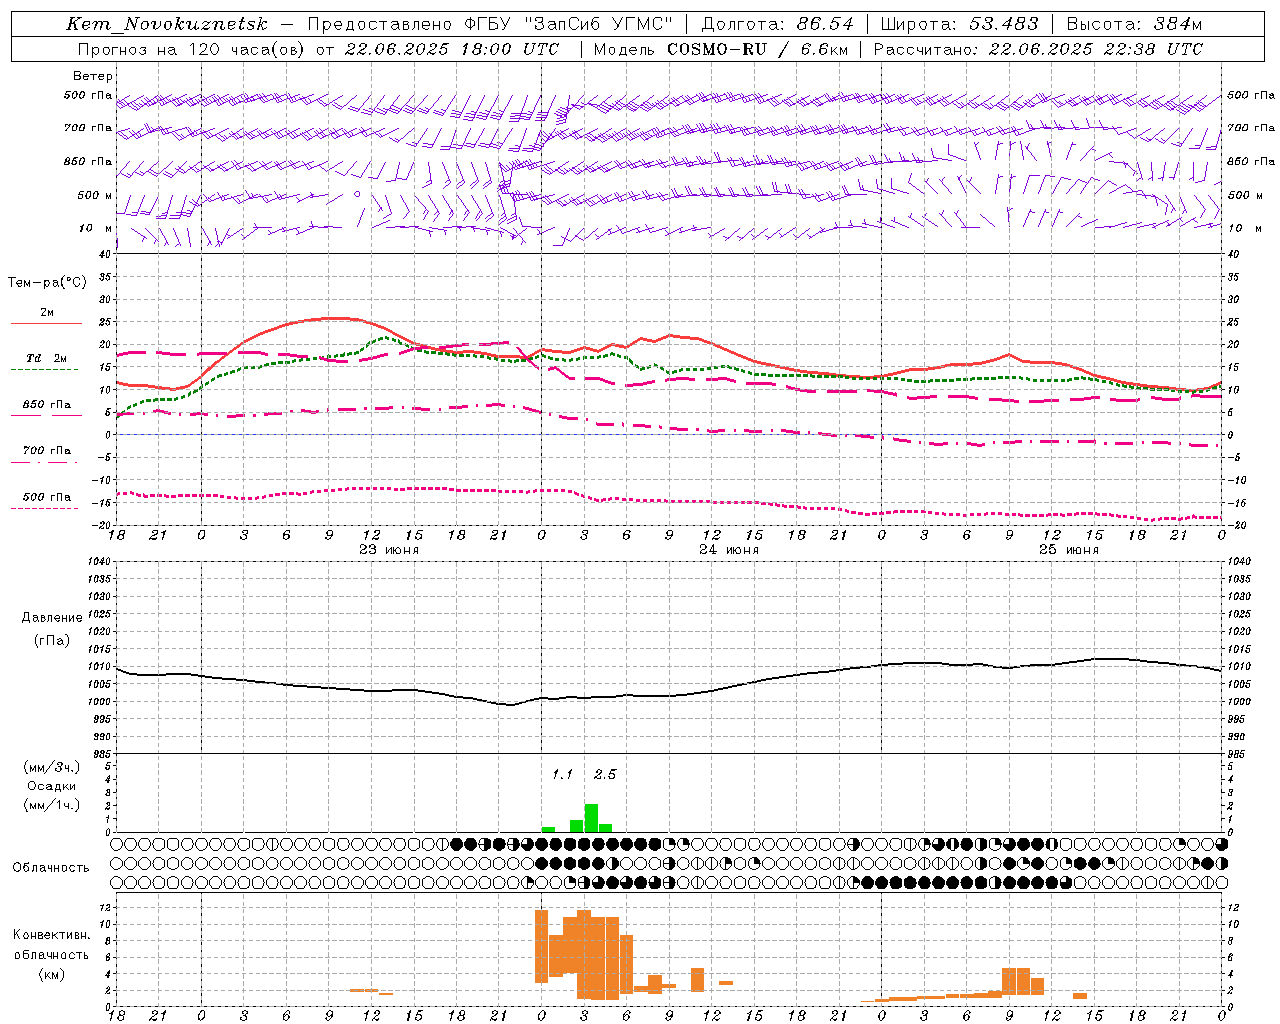Click the 700 гПа temperature legend entry

point(47,450)
